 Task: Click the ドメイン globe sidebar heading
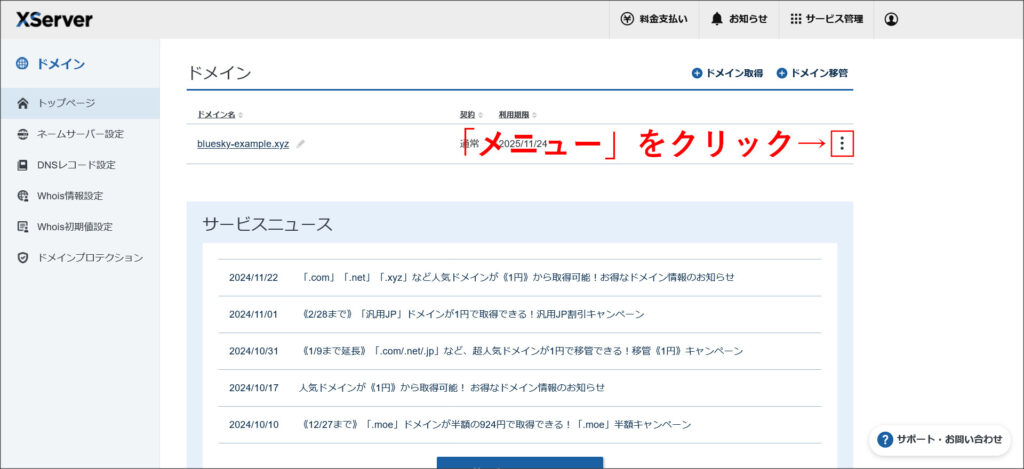coord(51,64)
